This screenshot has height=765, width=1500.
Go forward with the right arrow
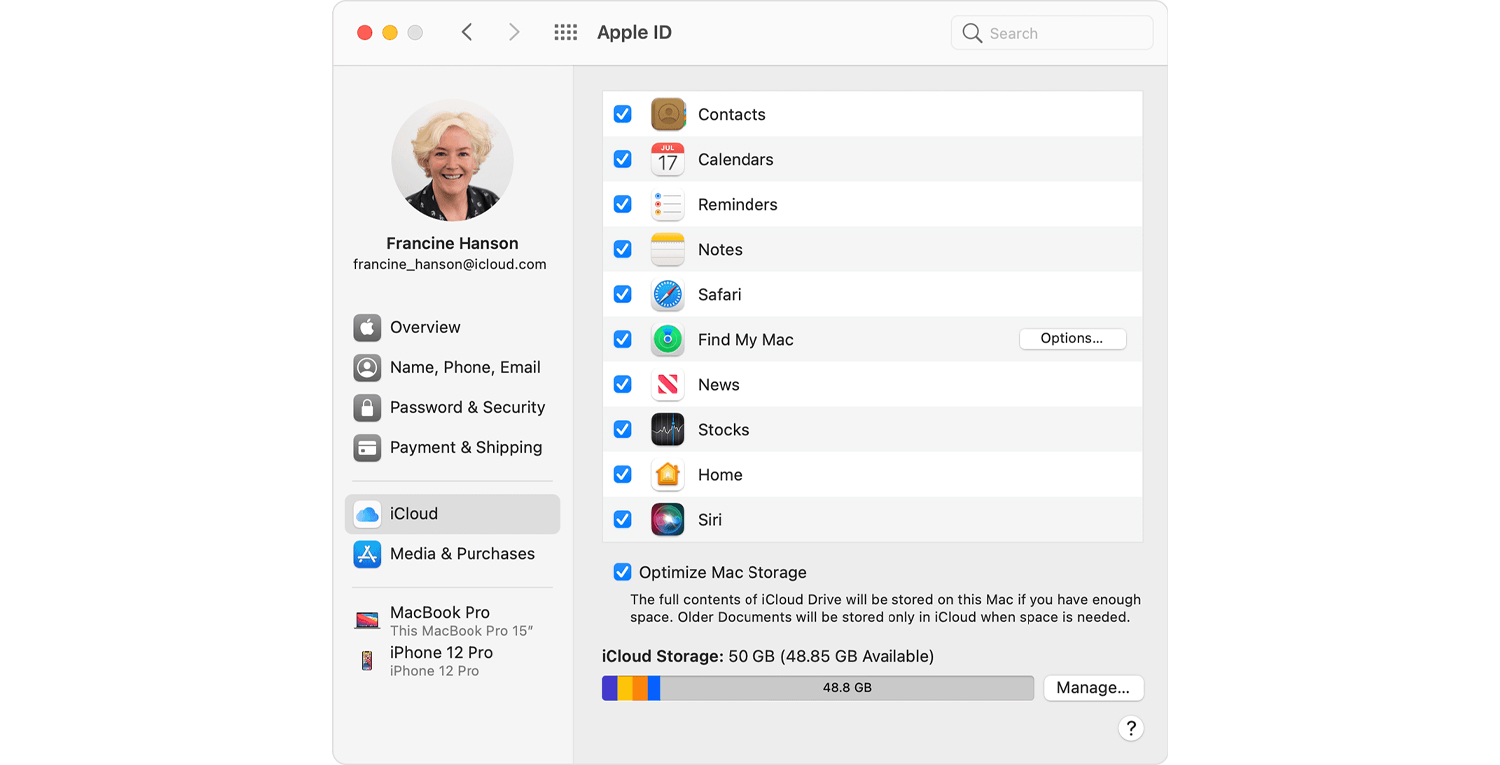click(x=514, y=32)
